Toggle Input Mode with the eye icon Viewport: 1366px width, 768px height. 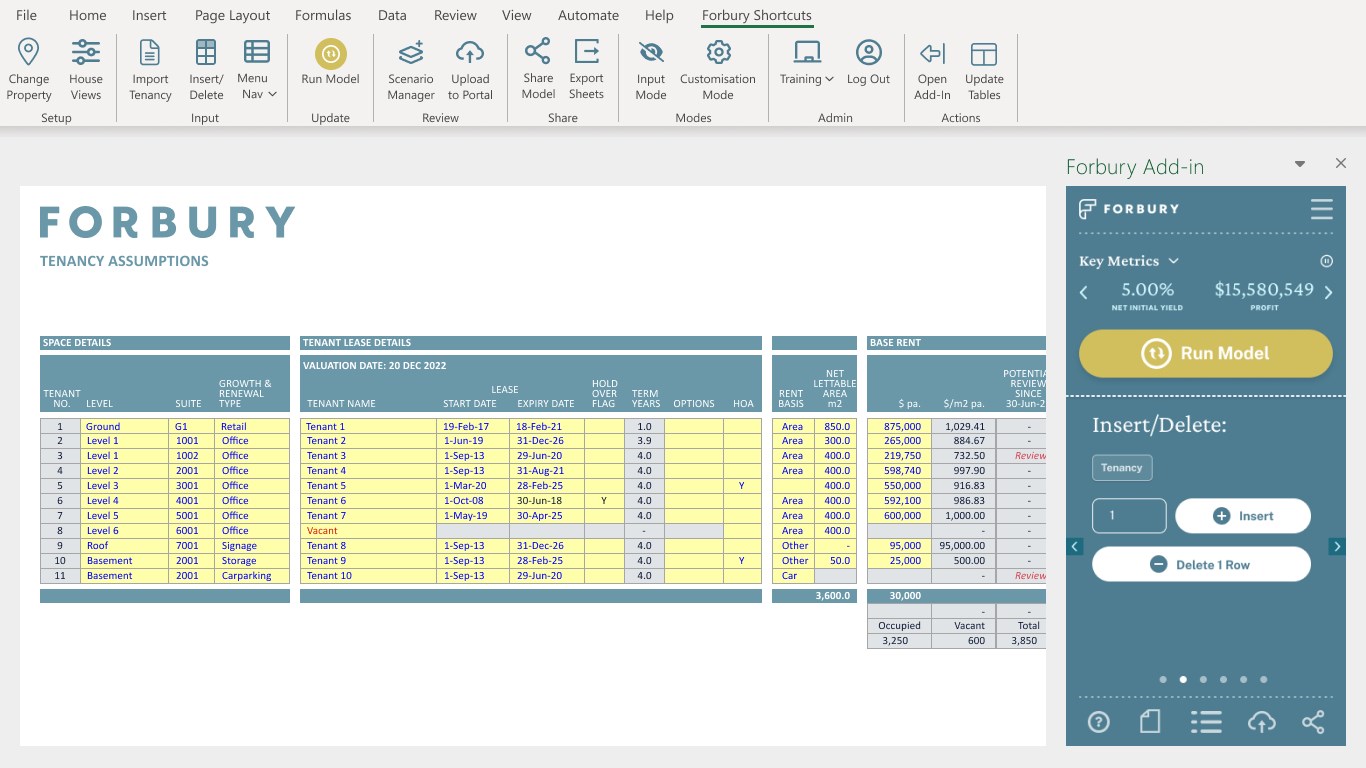[x=651, y=52]
